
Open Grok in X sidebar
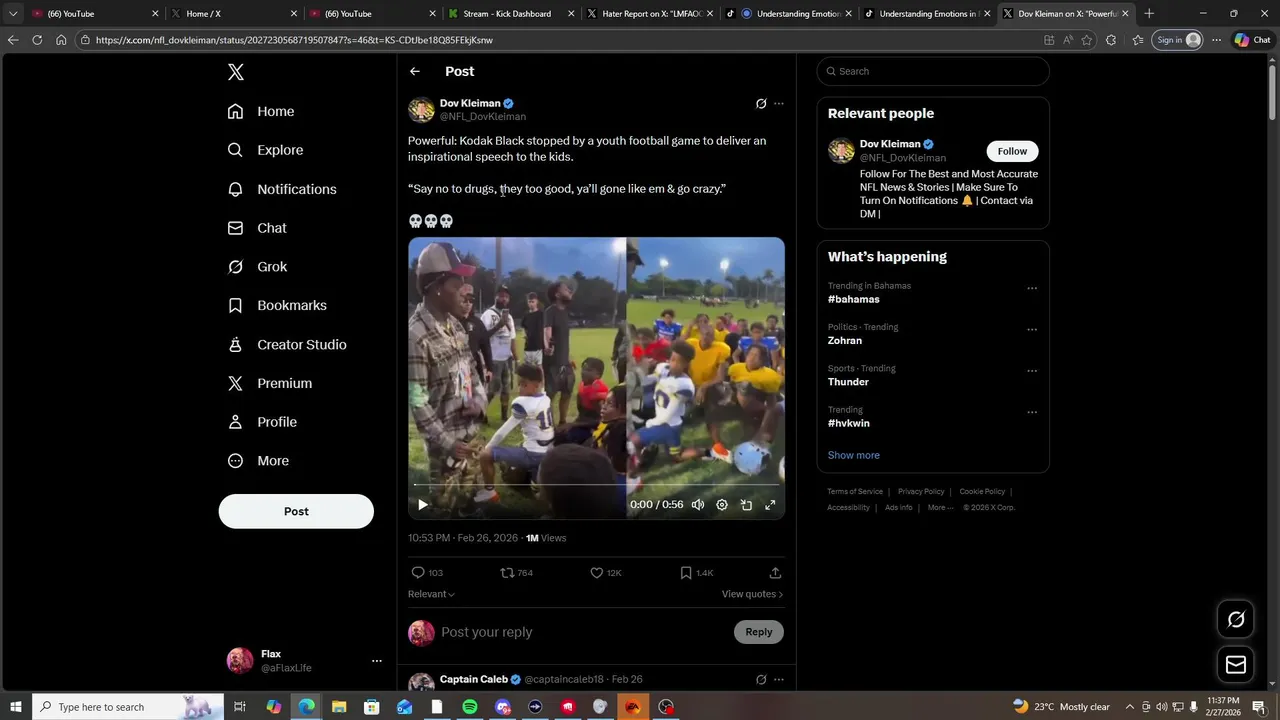point(257,267)
